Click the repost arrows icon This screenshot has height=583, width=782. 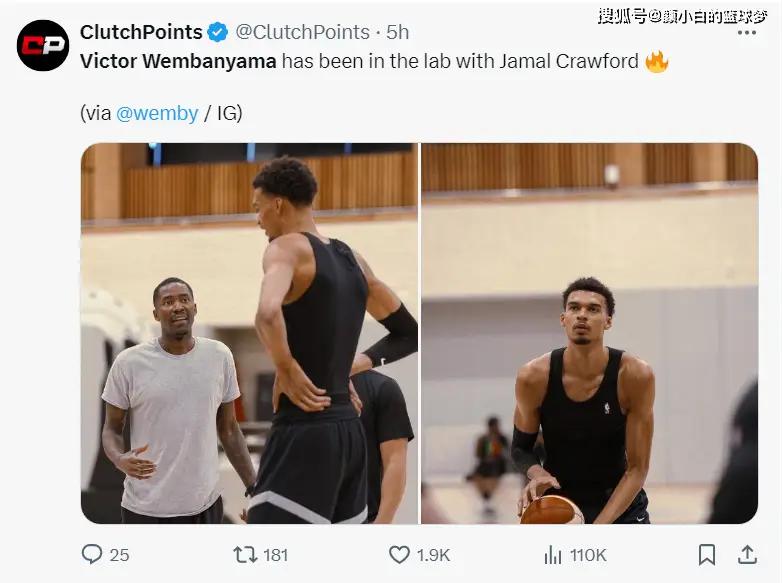[x=244, y=554]
